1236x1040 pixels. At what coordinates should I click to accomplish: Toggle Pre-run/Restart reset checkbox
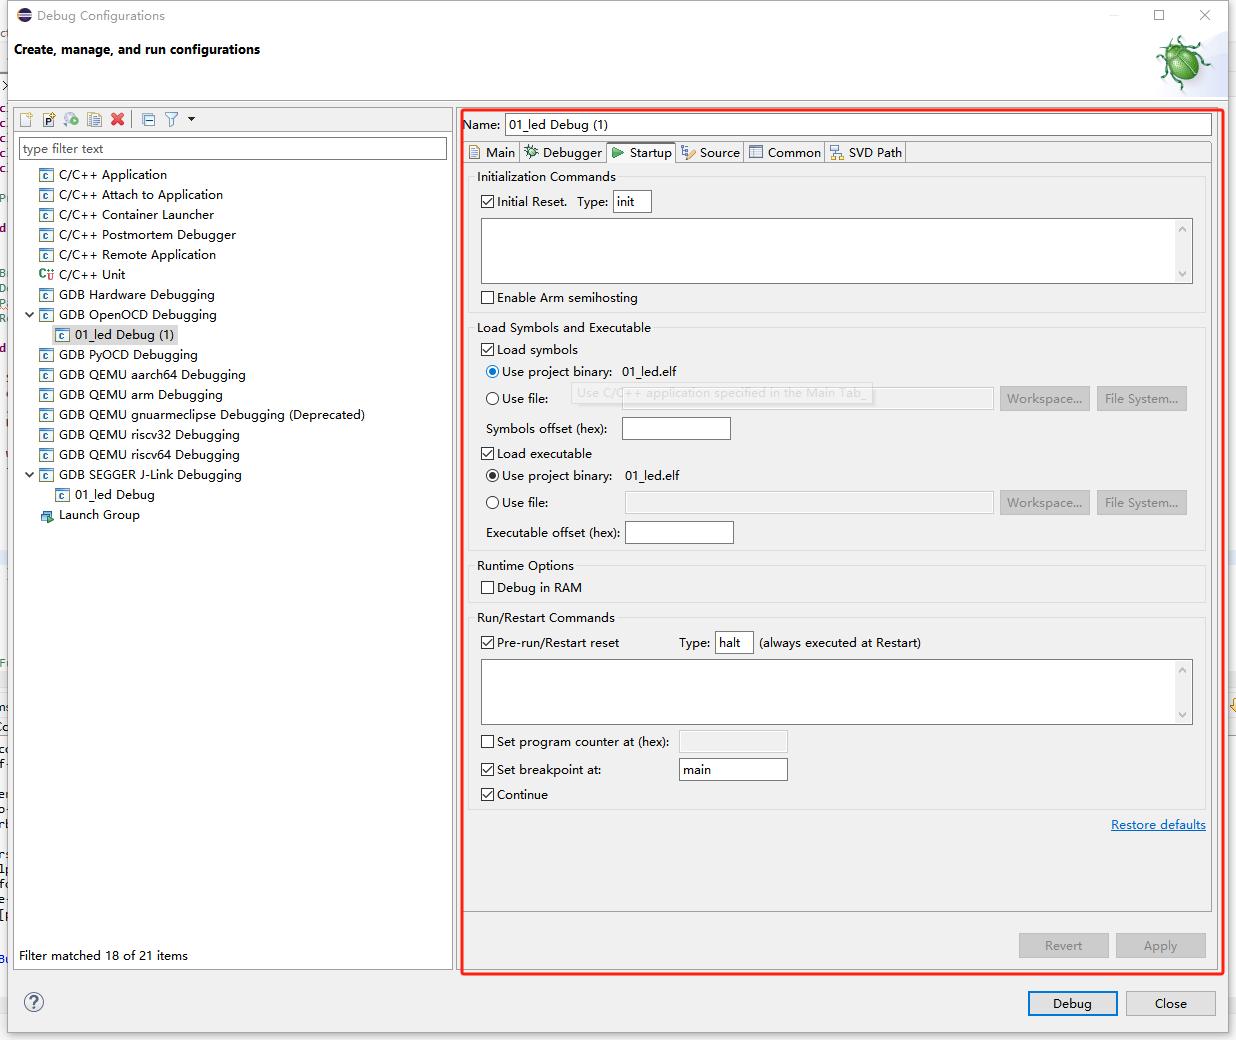[488, 642]
